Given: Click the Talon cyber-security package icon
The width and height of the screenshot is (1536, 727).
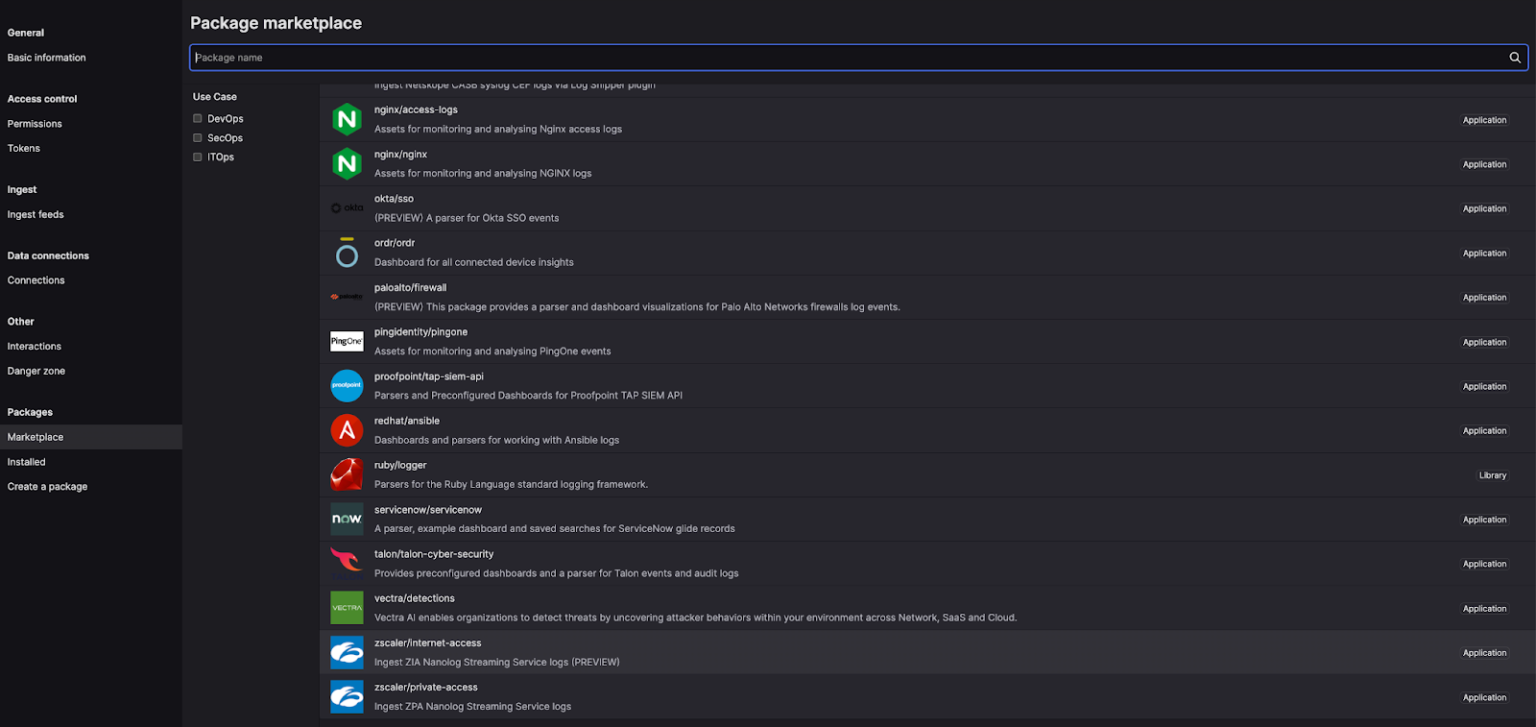Looking at the screenshot, I should 346,563.
